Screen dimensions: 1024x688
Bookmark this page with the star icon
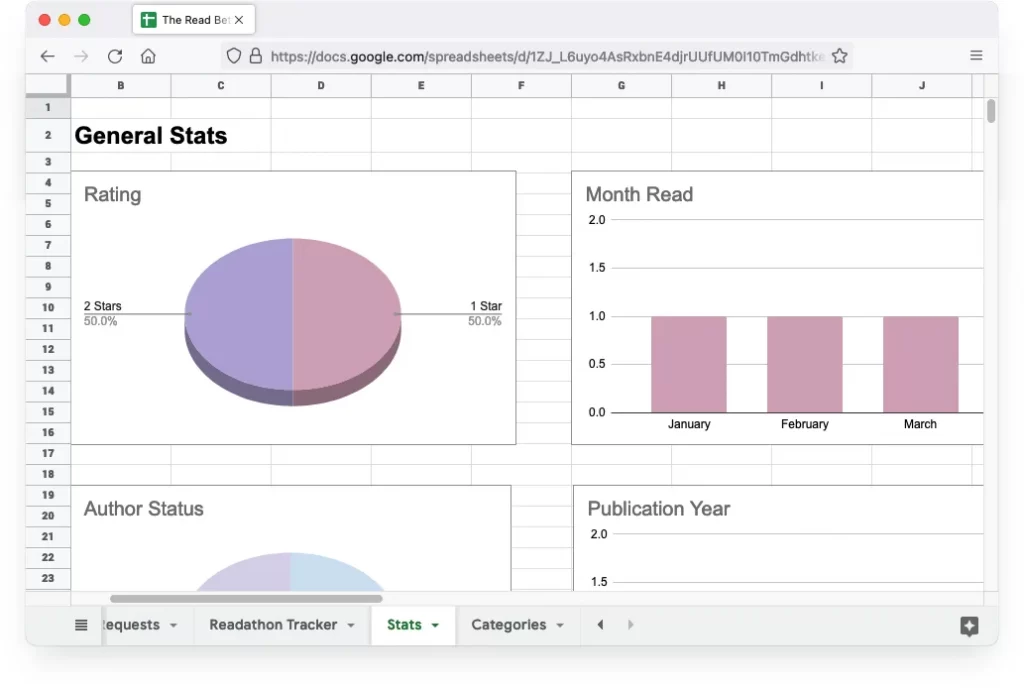840,56
